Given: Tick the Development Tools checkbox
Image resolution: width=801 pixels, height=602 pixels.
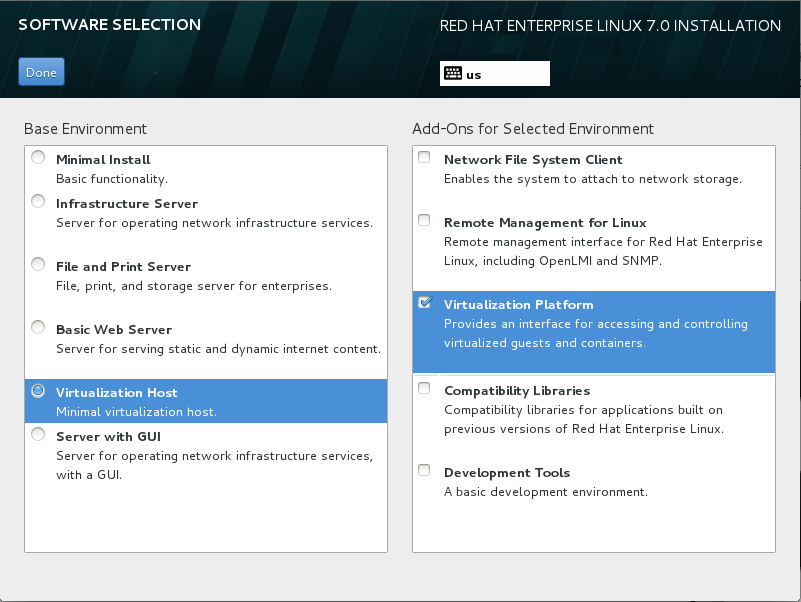Looking at the screenshot, I should (425, 471).
